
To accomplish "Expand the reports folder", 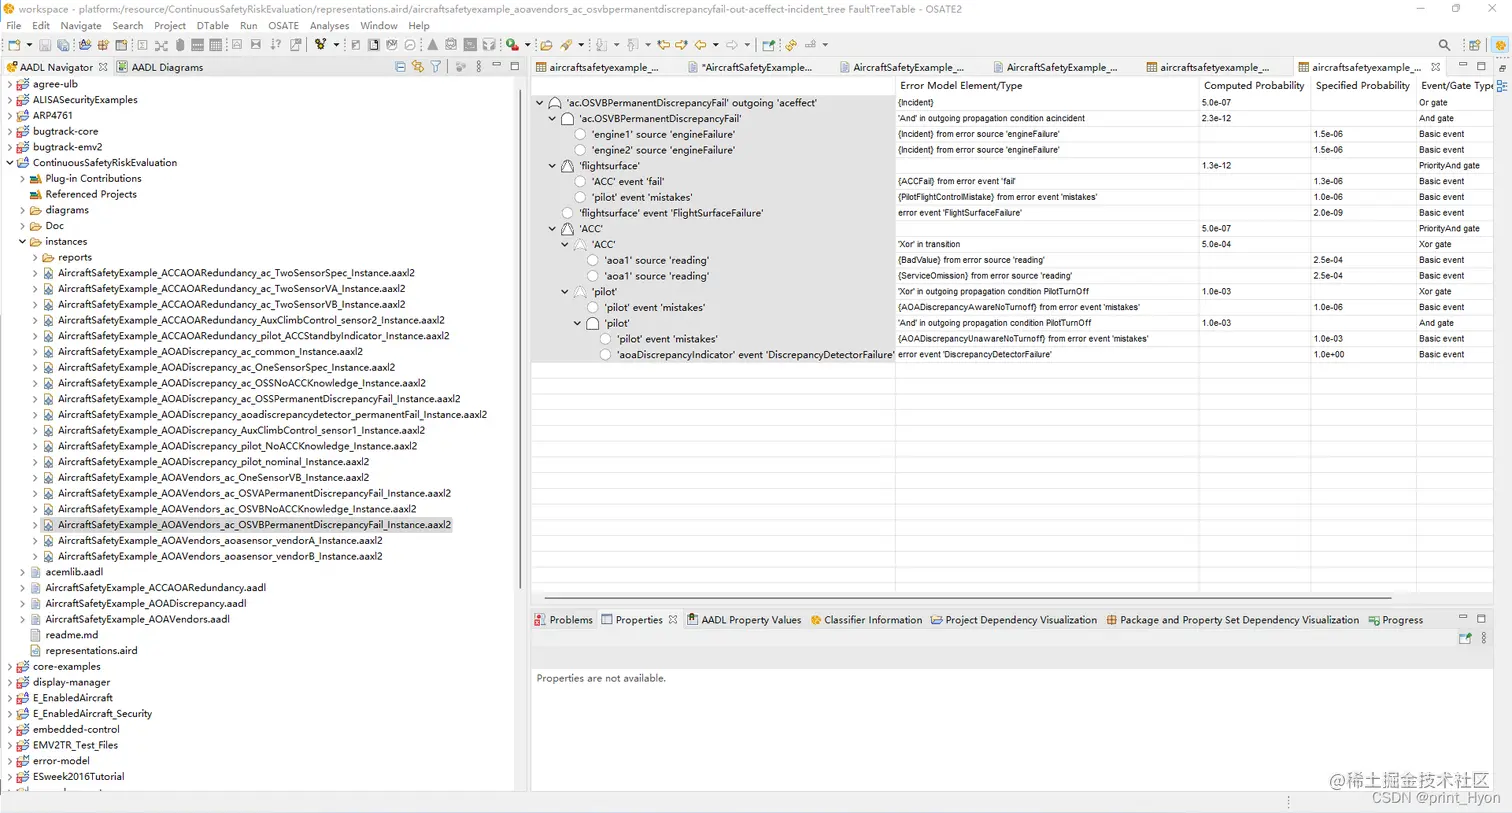I will pos(35,257).
